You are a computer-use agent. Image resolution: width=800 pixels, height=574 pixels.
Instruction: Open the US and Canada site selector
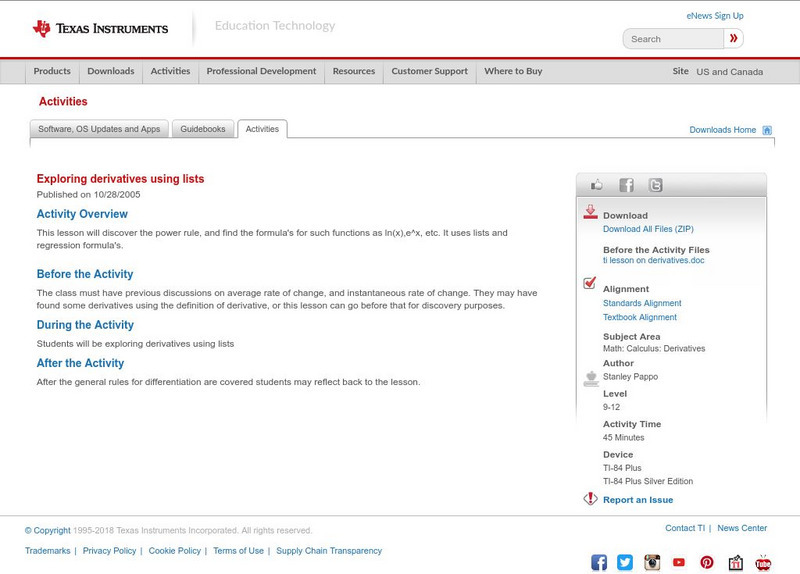tap(730, 72)
